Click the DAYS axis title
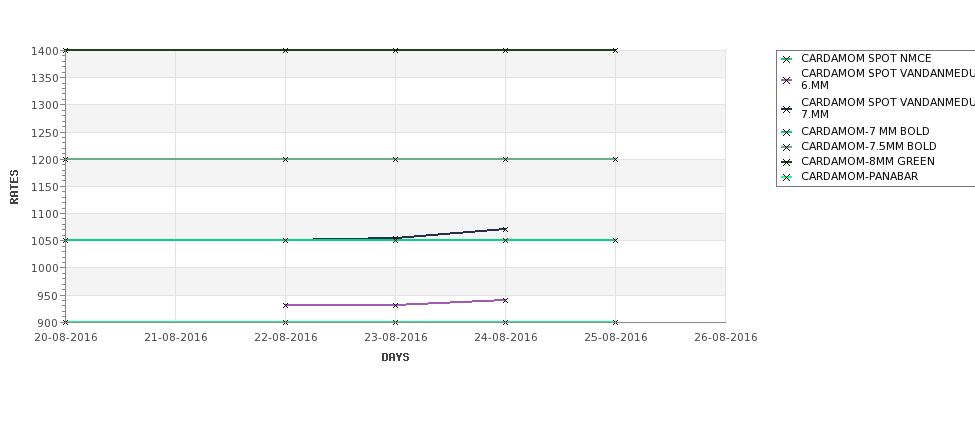The width and height of the screenshot is (975, 429). tap(395, 358)
